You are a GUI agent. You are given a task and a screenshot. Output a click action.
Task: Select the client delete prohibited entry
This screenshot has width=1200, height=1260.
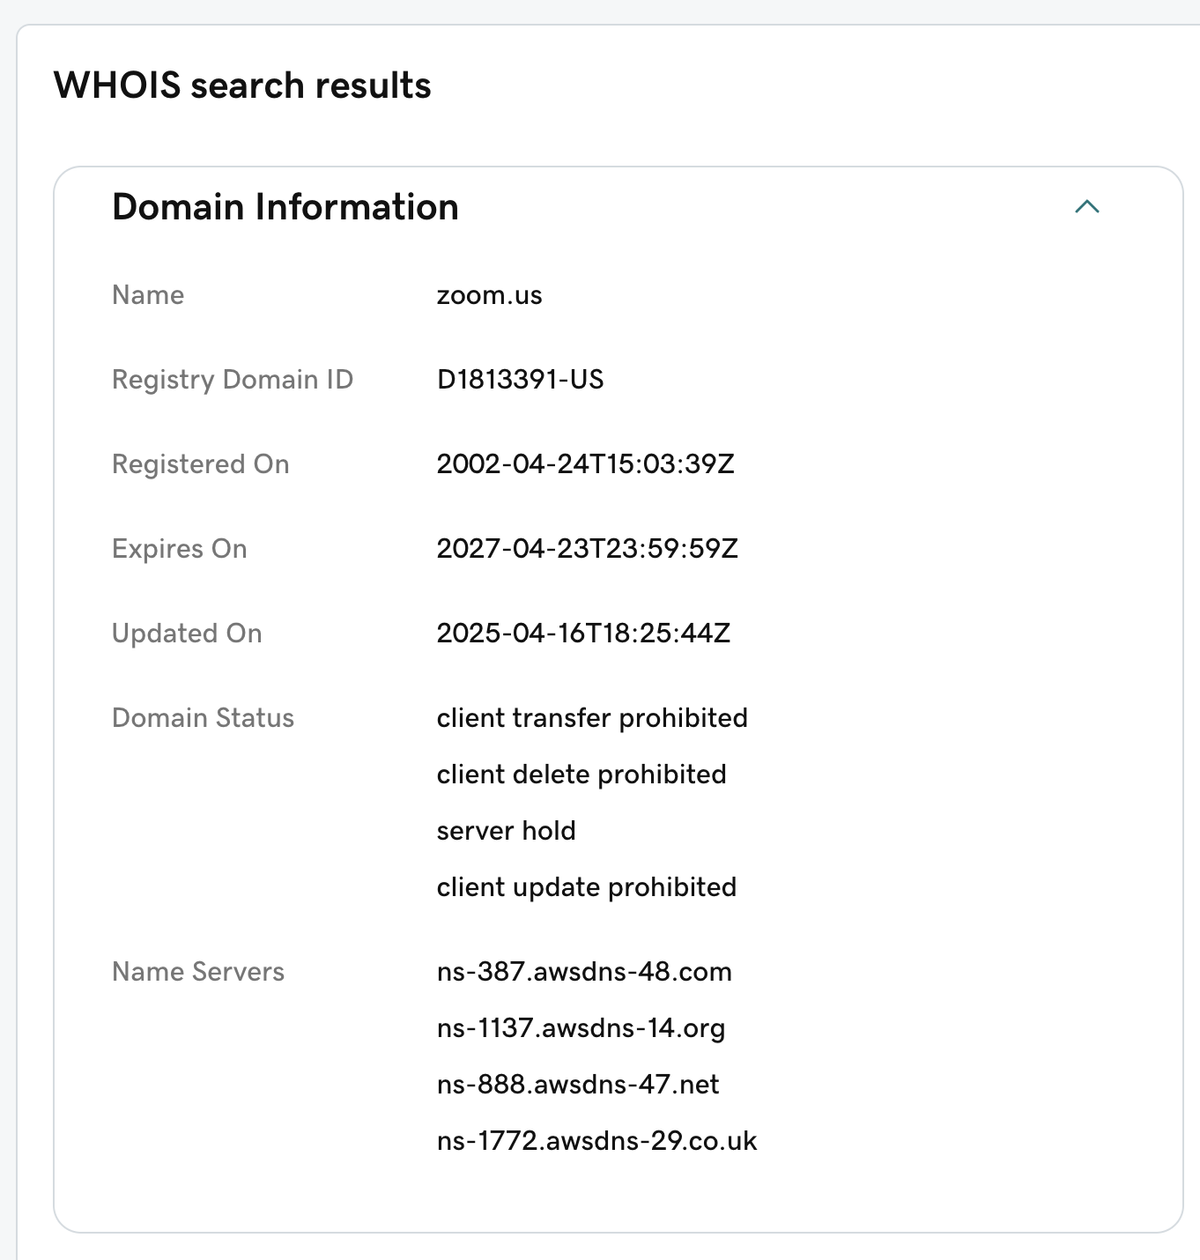pyautogui.click(x=582, y=774)
